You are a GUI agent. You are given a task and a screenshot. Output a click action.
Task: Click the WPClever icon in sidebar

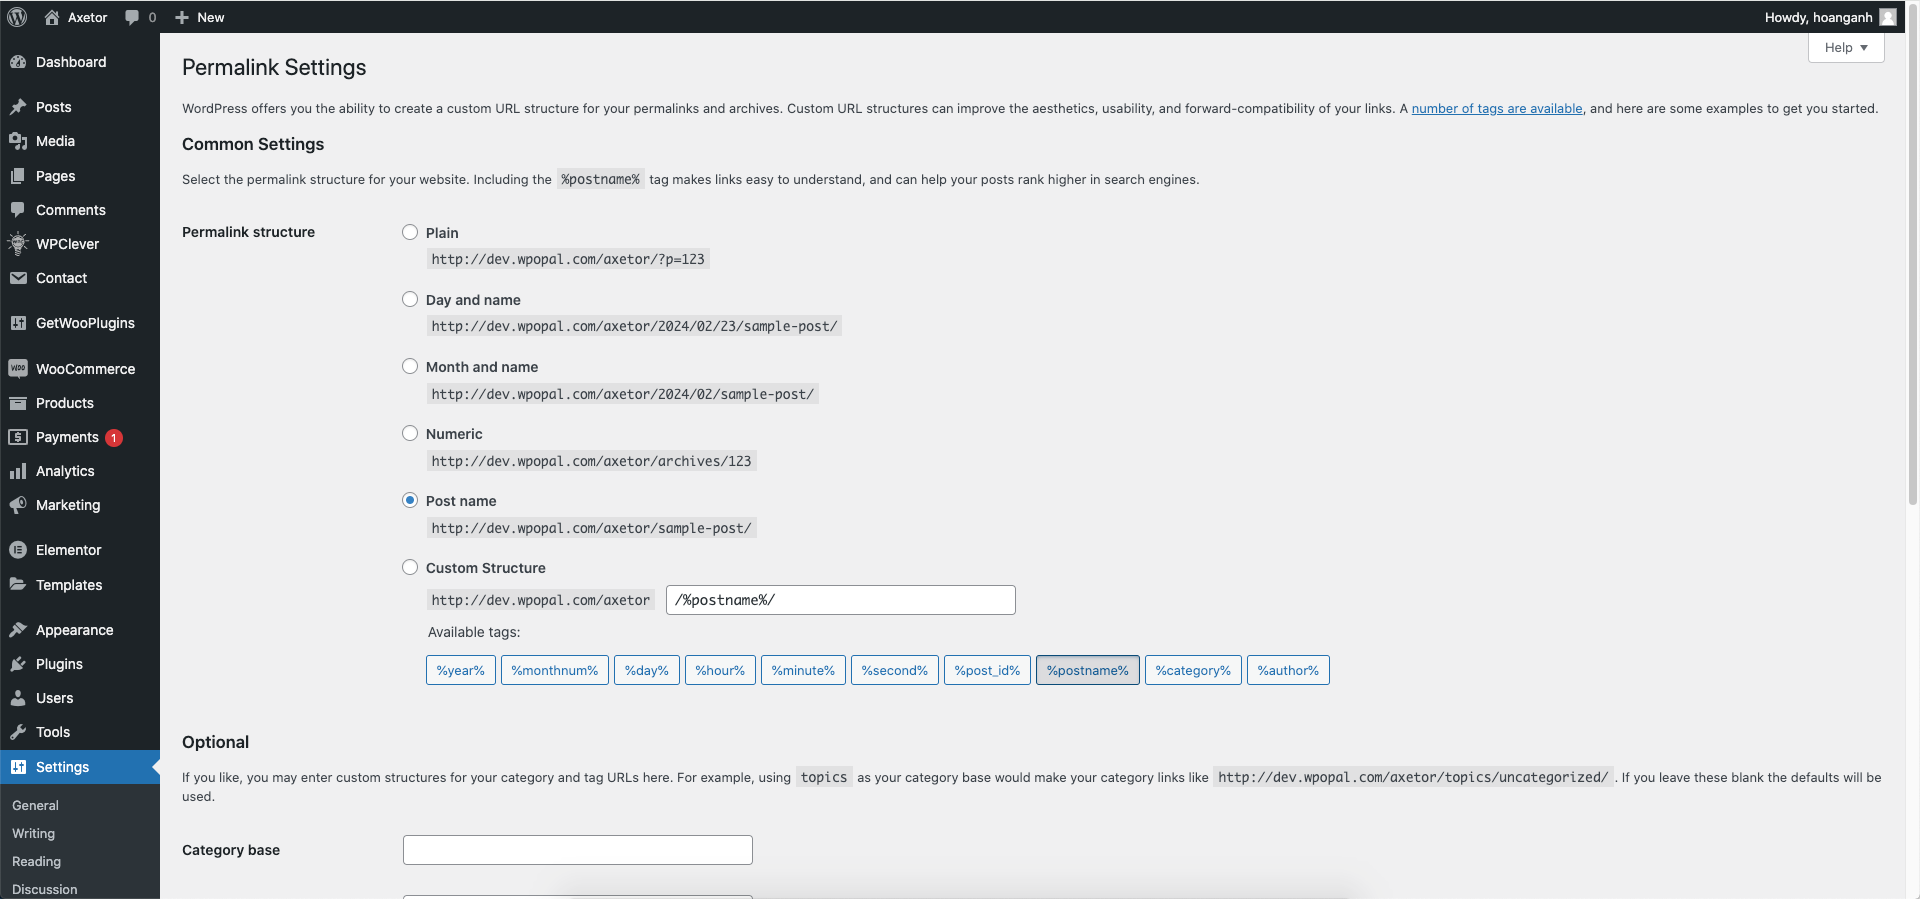pos(18,244)
